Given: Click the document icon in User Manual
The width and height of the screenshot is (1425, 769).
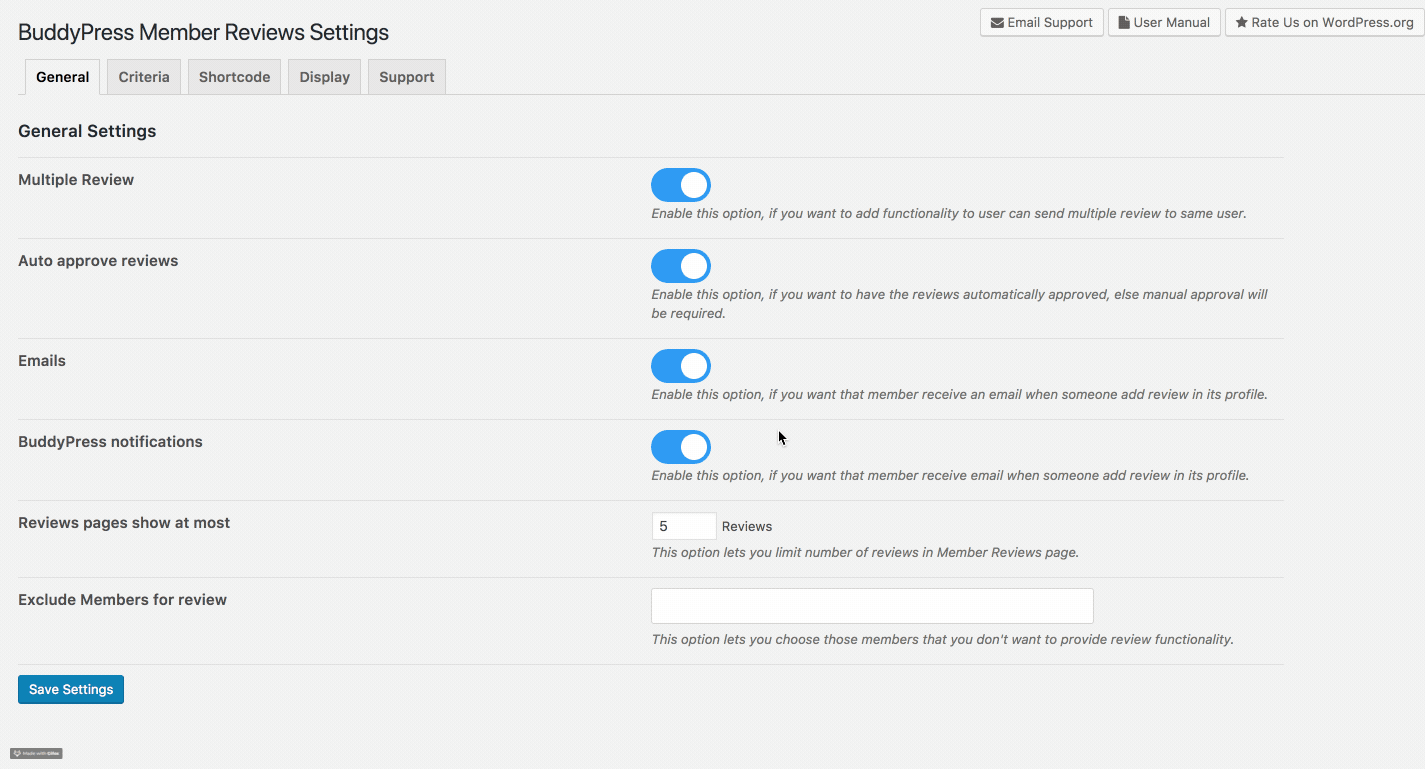Looking at the screenshot, I should (x=1124, y=22).
